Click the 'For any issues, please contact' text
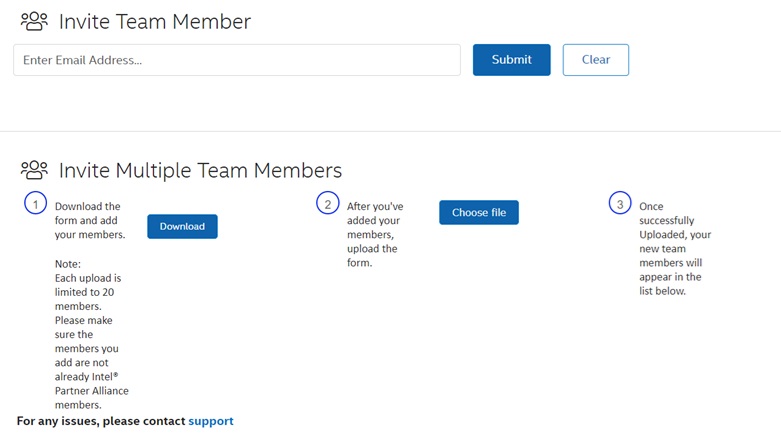The height and width of the screenshot is (445, 781). tap(101, 421)
